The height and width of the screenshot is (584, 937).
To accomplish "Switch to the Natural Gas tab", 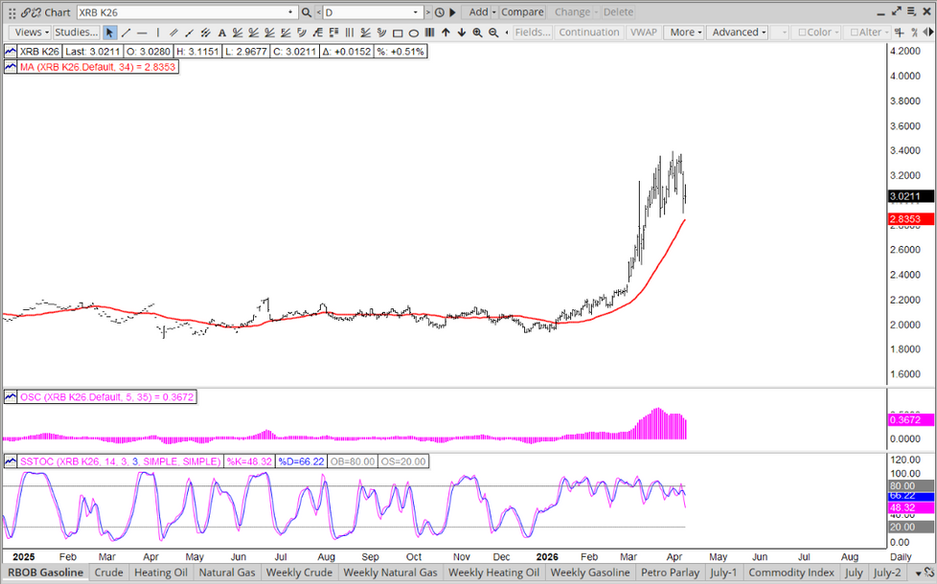I will coord(227,573).
